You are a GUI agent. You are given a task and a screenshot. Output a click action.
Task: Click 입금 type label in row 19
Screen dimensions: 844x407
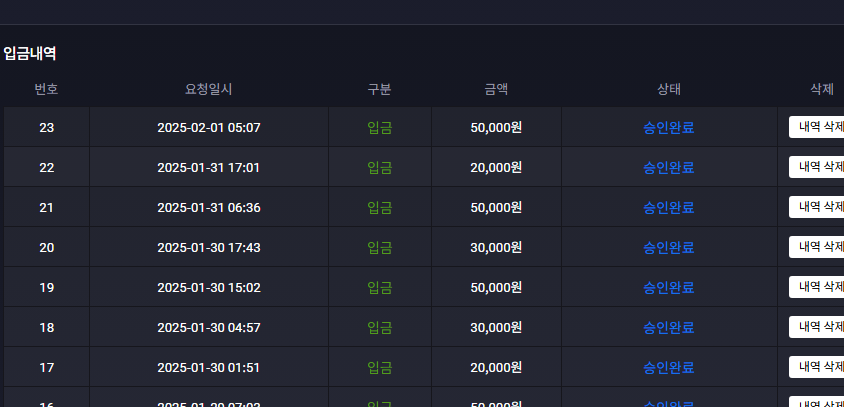click(x=379, y=287)
